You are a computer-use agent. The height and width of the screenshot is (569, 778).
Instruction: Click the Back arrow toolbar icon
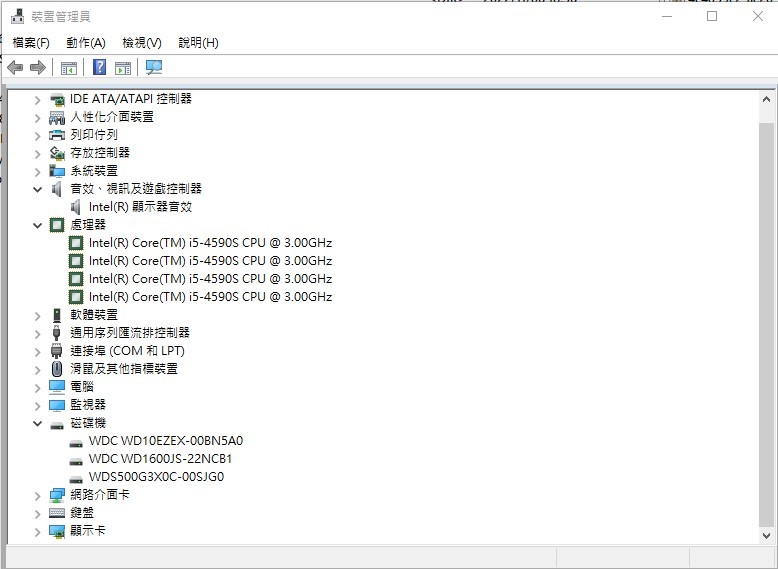15,67
